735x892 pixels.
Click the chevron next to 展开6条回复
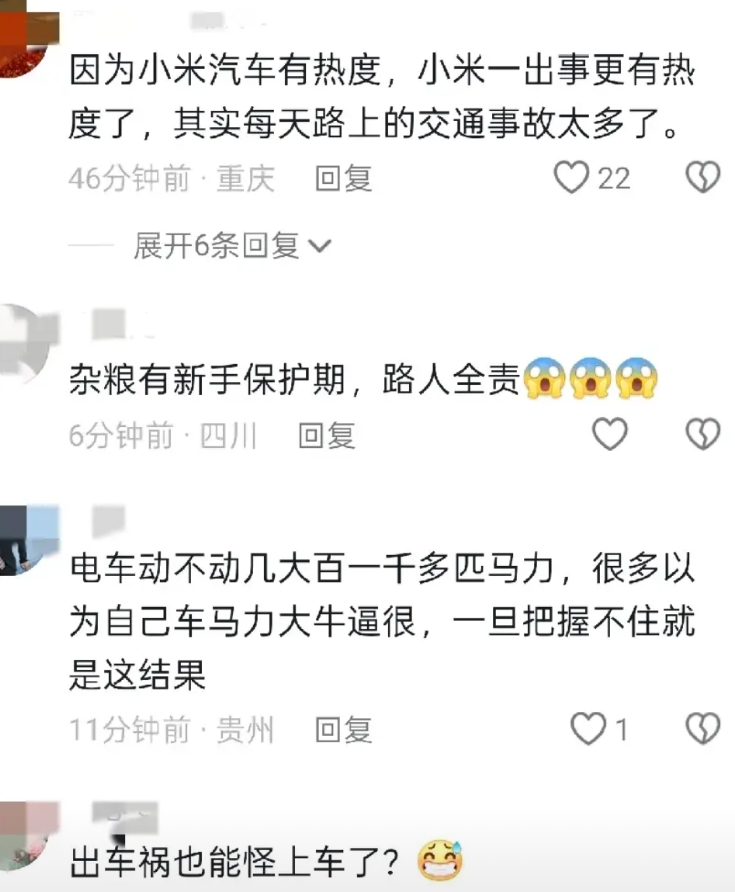tap(319, 246)
